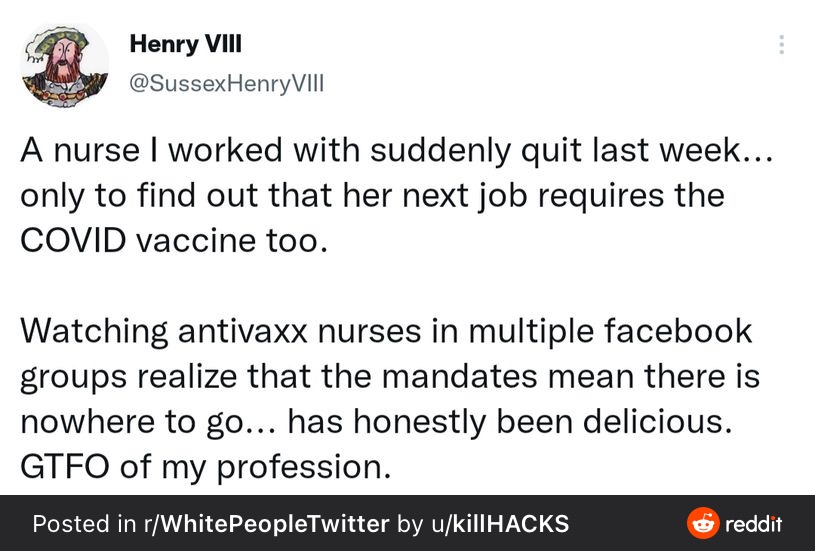Open the Henry VIII cartoon avatar

tap(64, 65)
